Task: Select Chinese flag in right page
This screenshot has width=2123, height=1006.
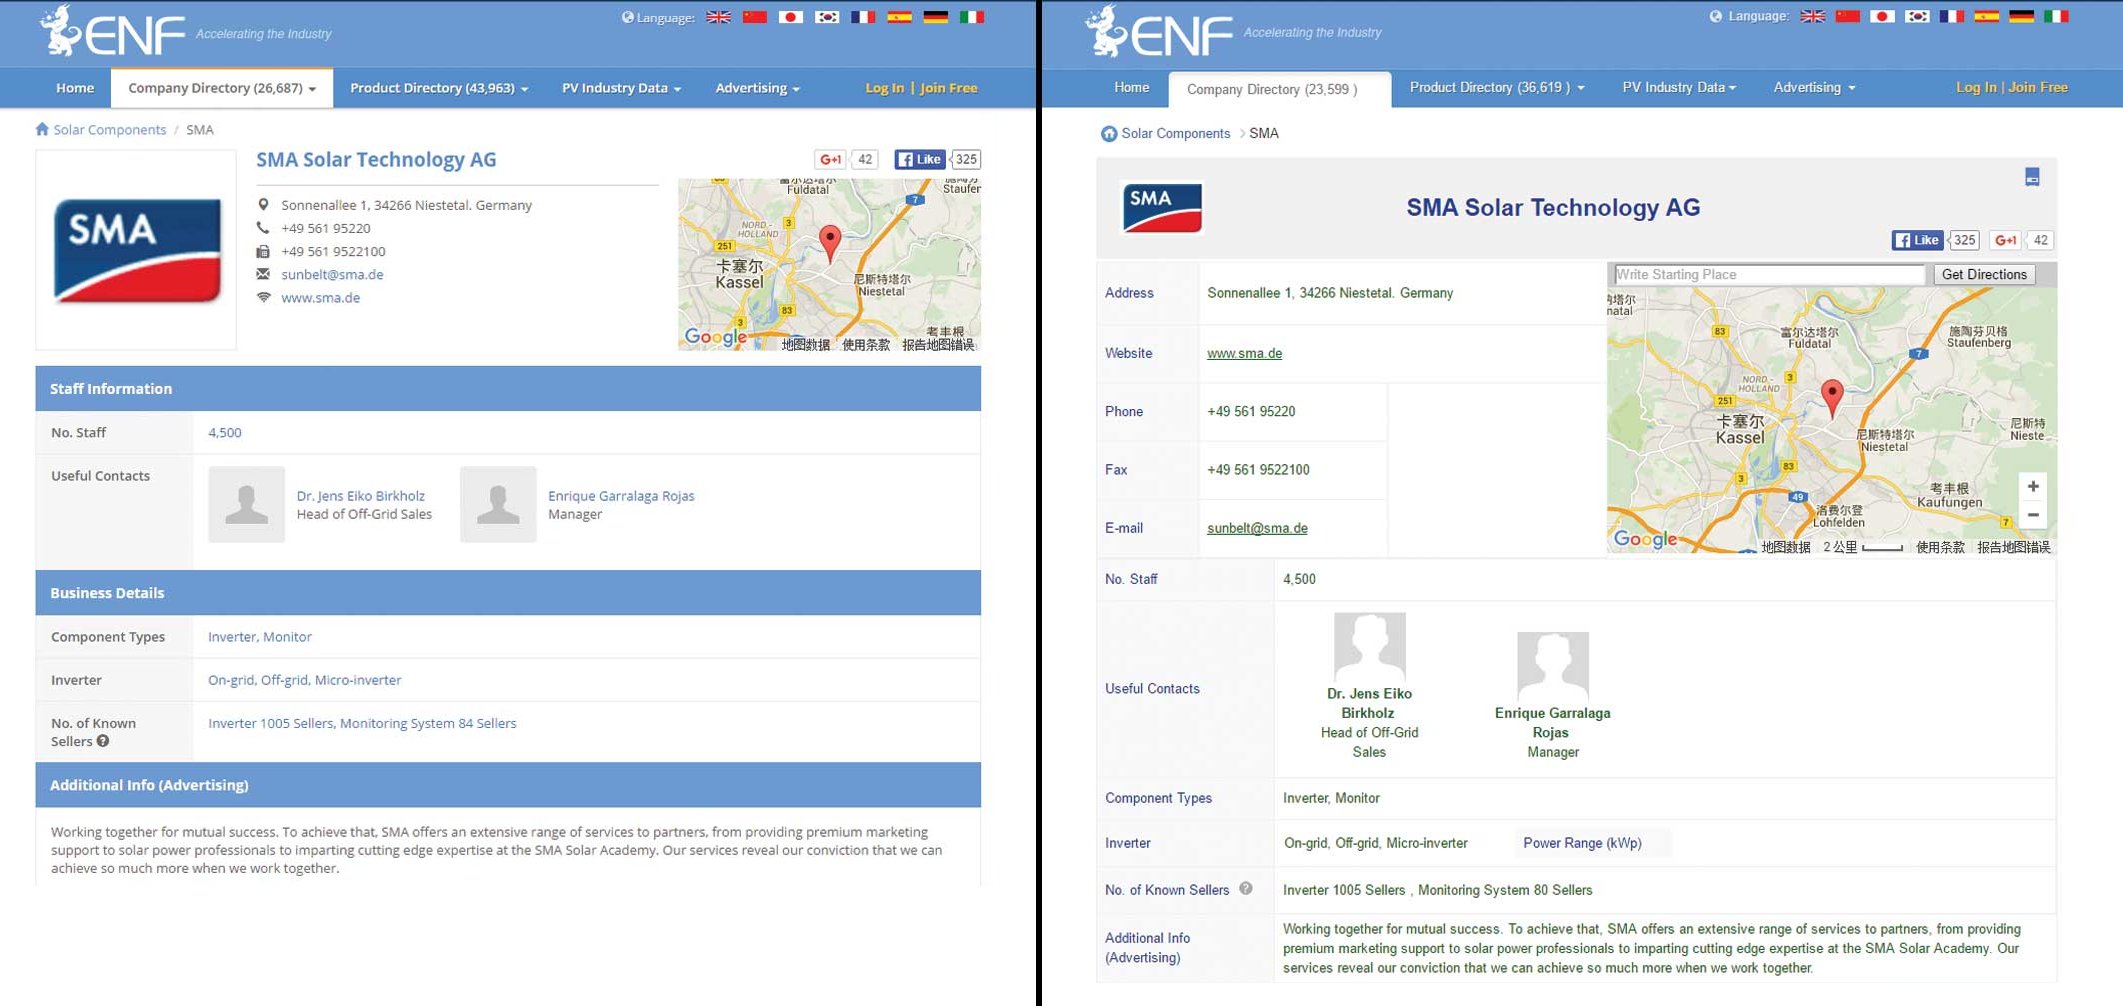Action: pyautogui.click(x=1848, y=16)
